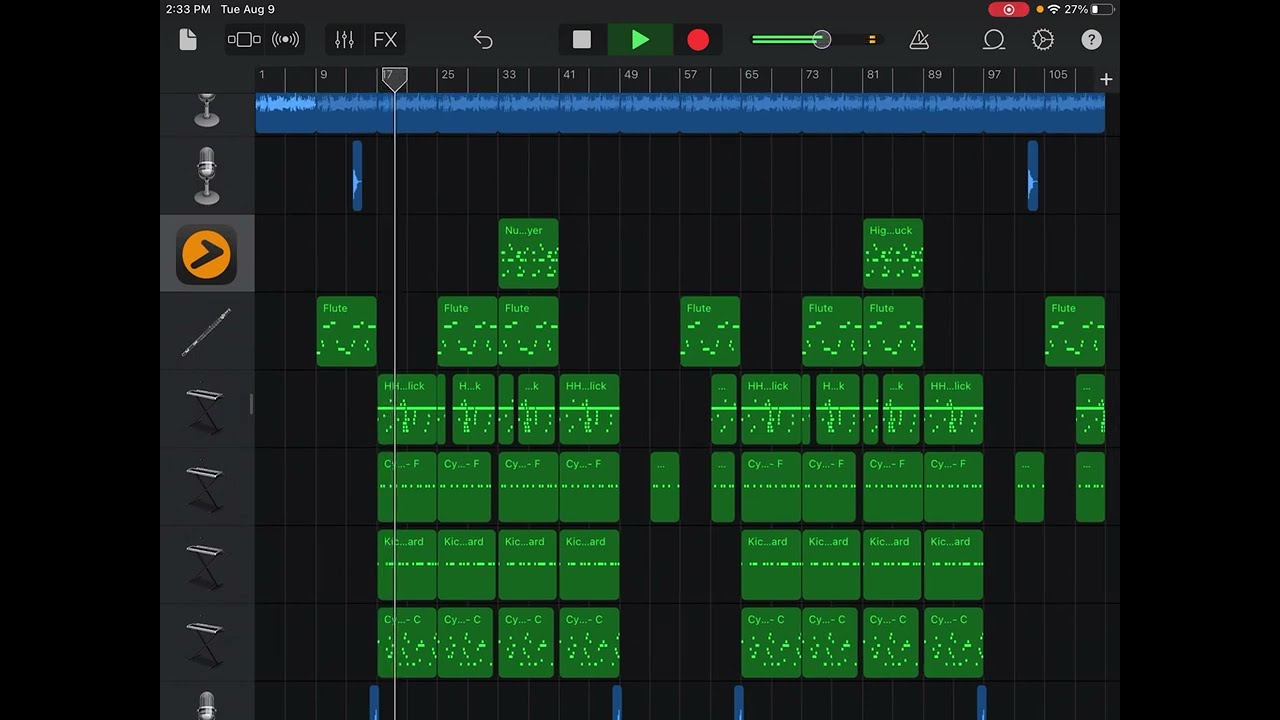The height and width of the screenshot is (720, 1280).
Task: Tap bar 81 on the timeline ruler
Action: point(873,75)
